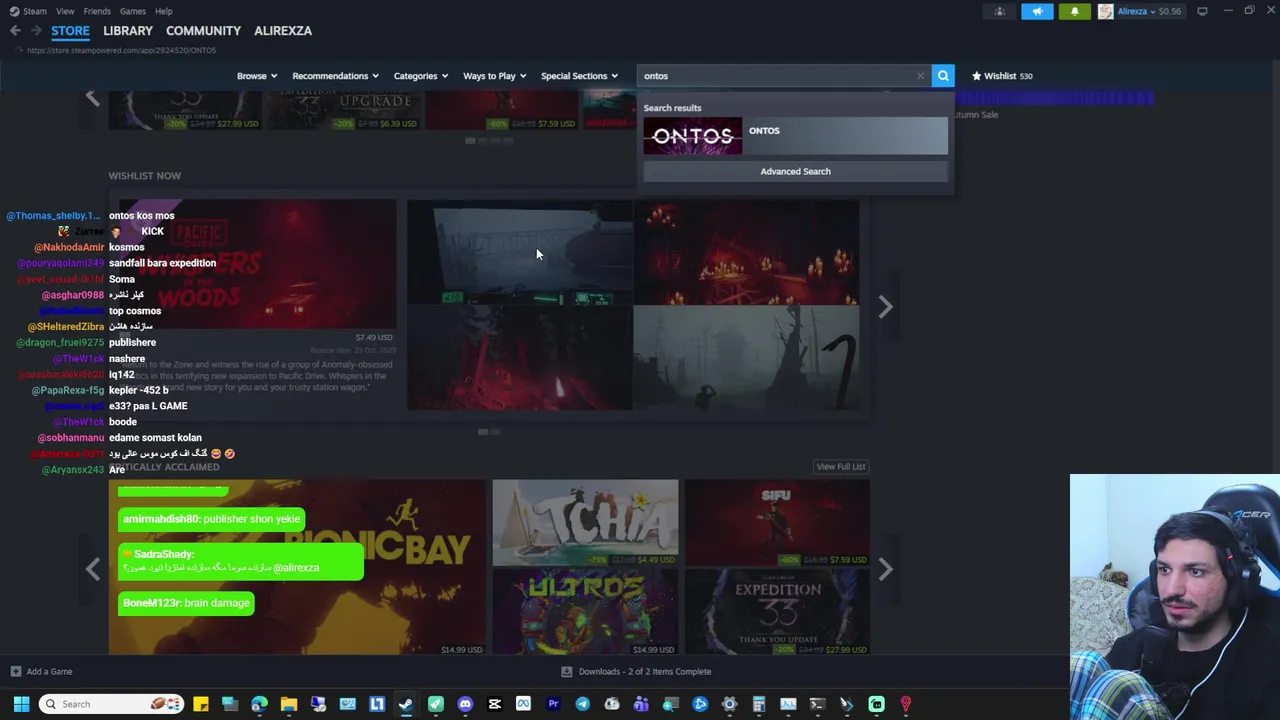Expand the Special Sections dropdown
The image size is (1280, 720).
coord(579,76)
